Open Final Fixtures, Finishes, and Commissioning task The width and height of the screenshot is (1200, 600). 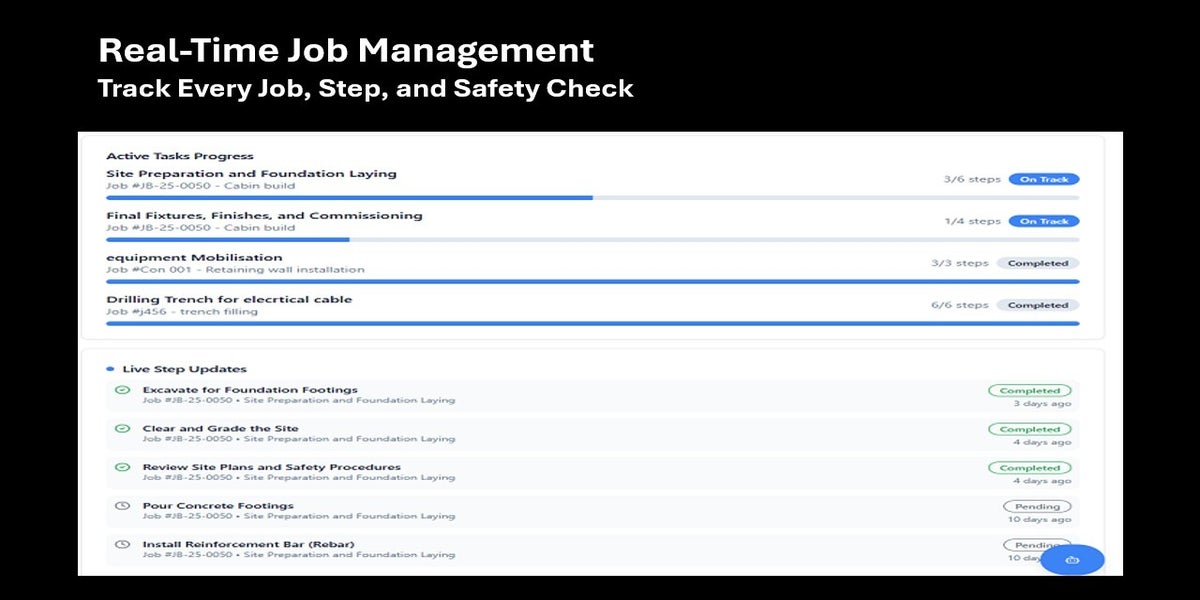[264, 216]
